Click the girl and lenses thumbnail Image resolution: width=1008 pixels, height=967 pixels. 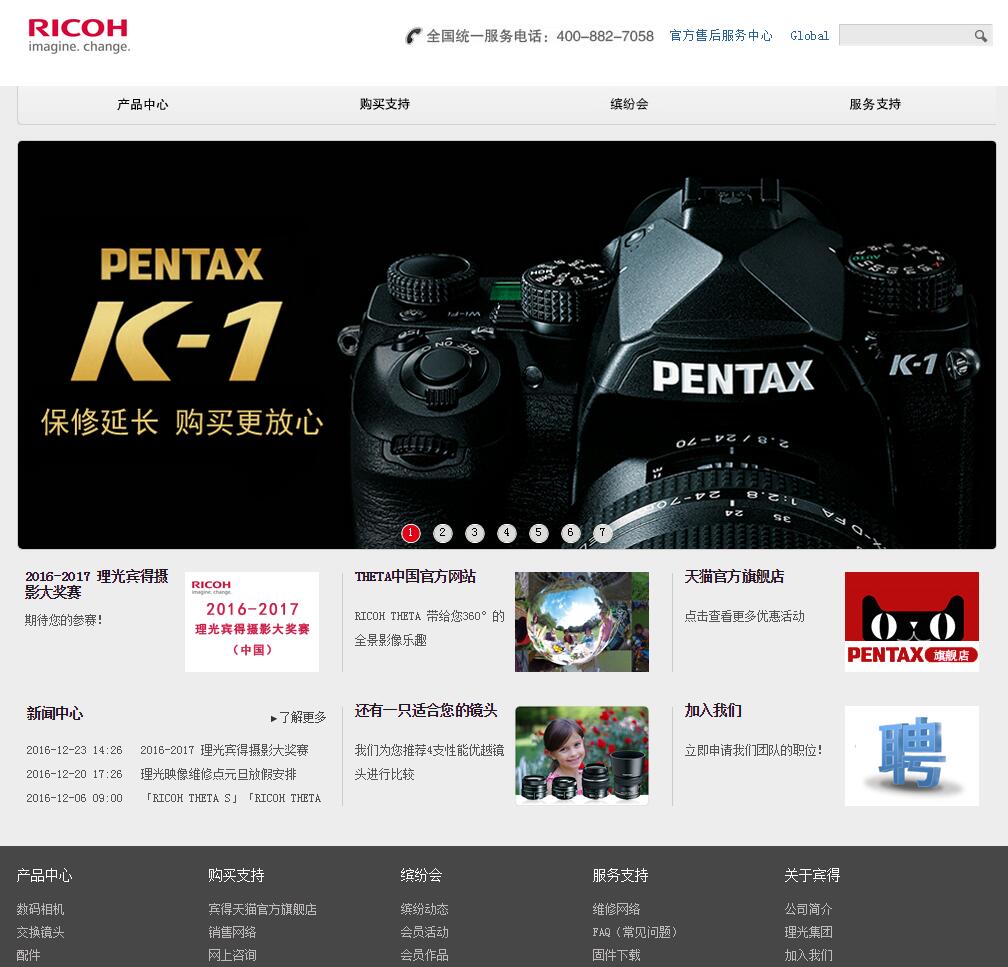pos(582,755)
